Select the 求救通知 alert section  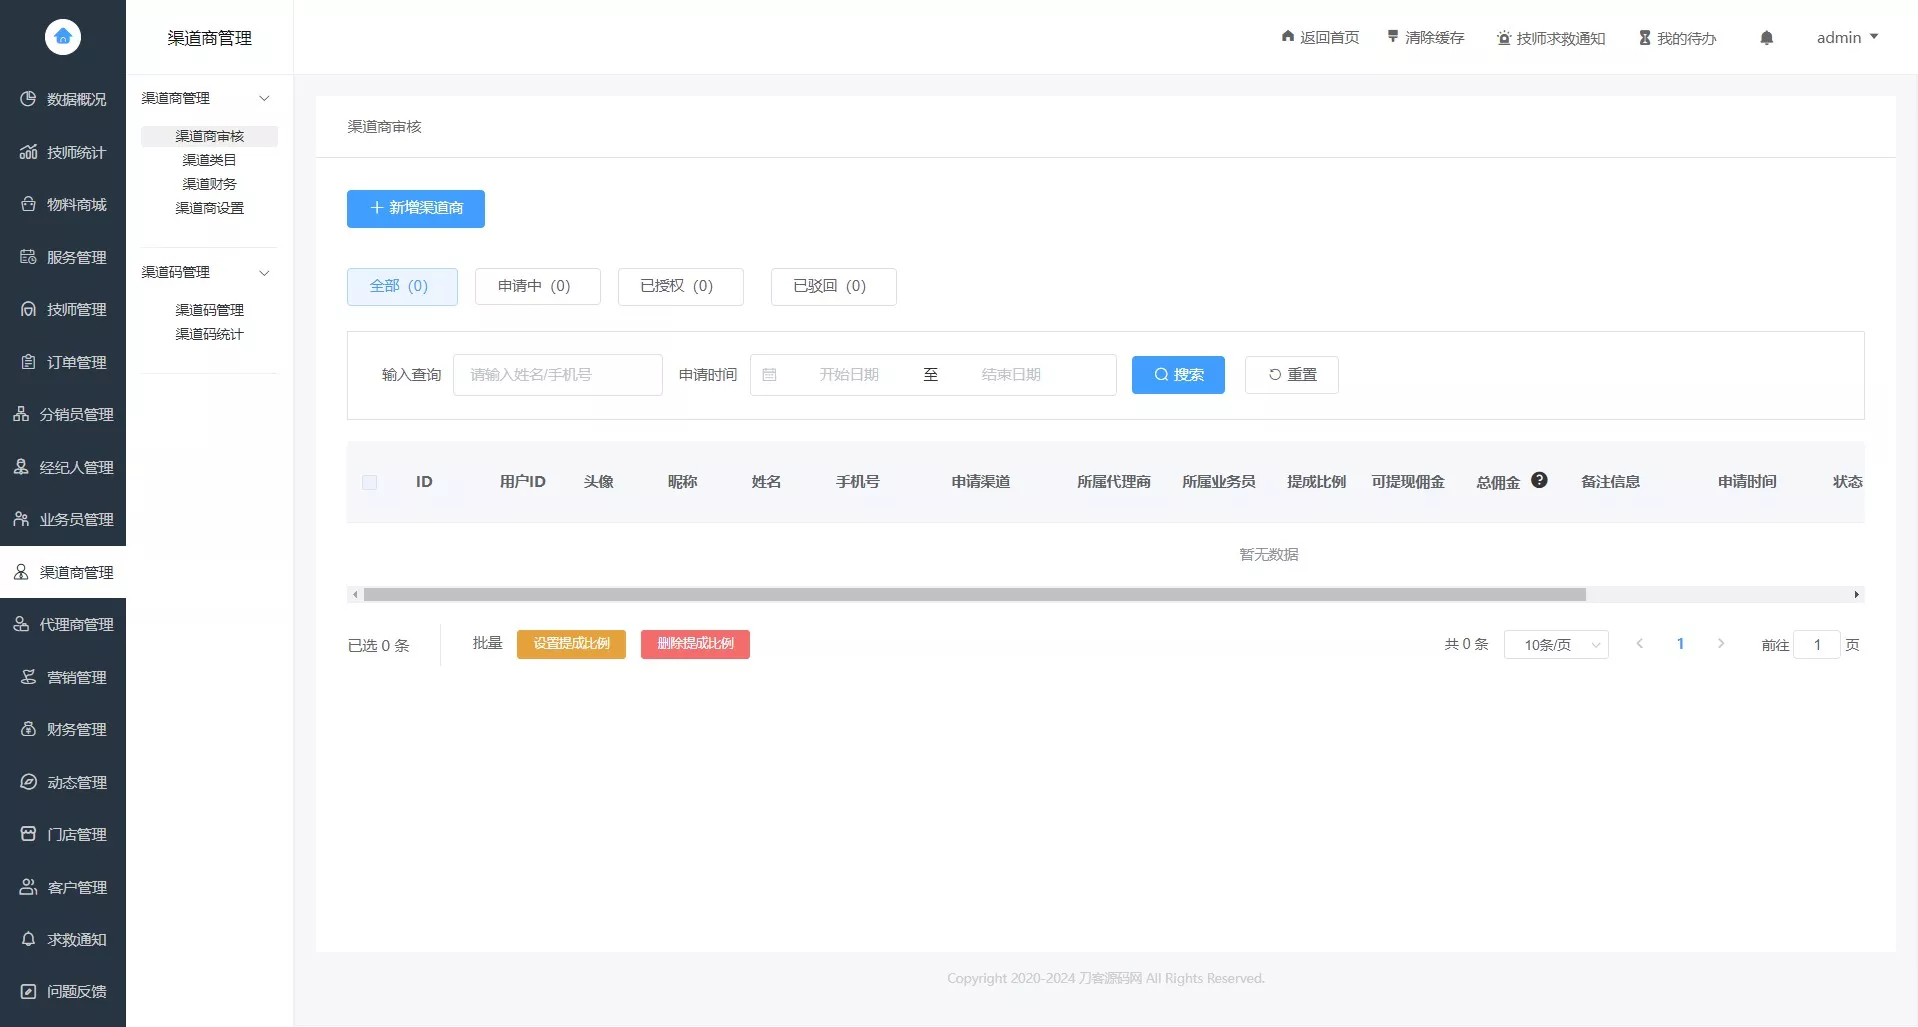tap(27, 939)
